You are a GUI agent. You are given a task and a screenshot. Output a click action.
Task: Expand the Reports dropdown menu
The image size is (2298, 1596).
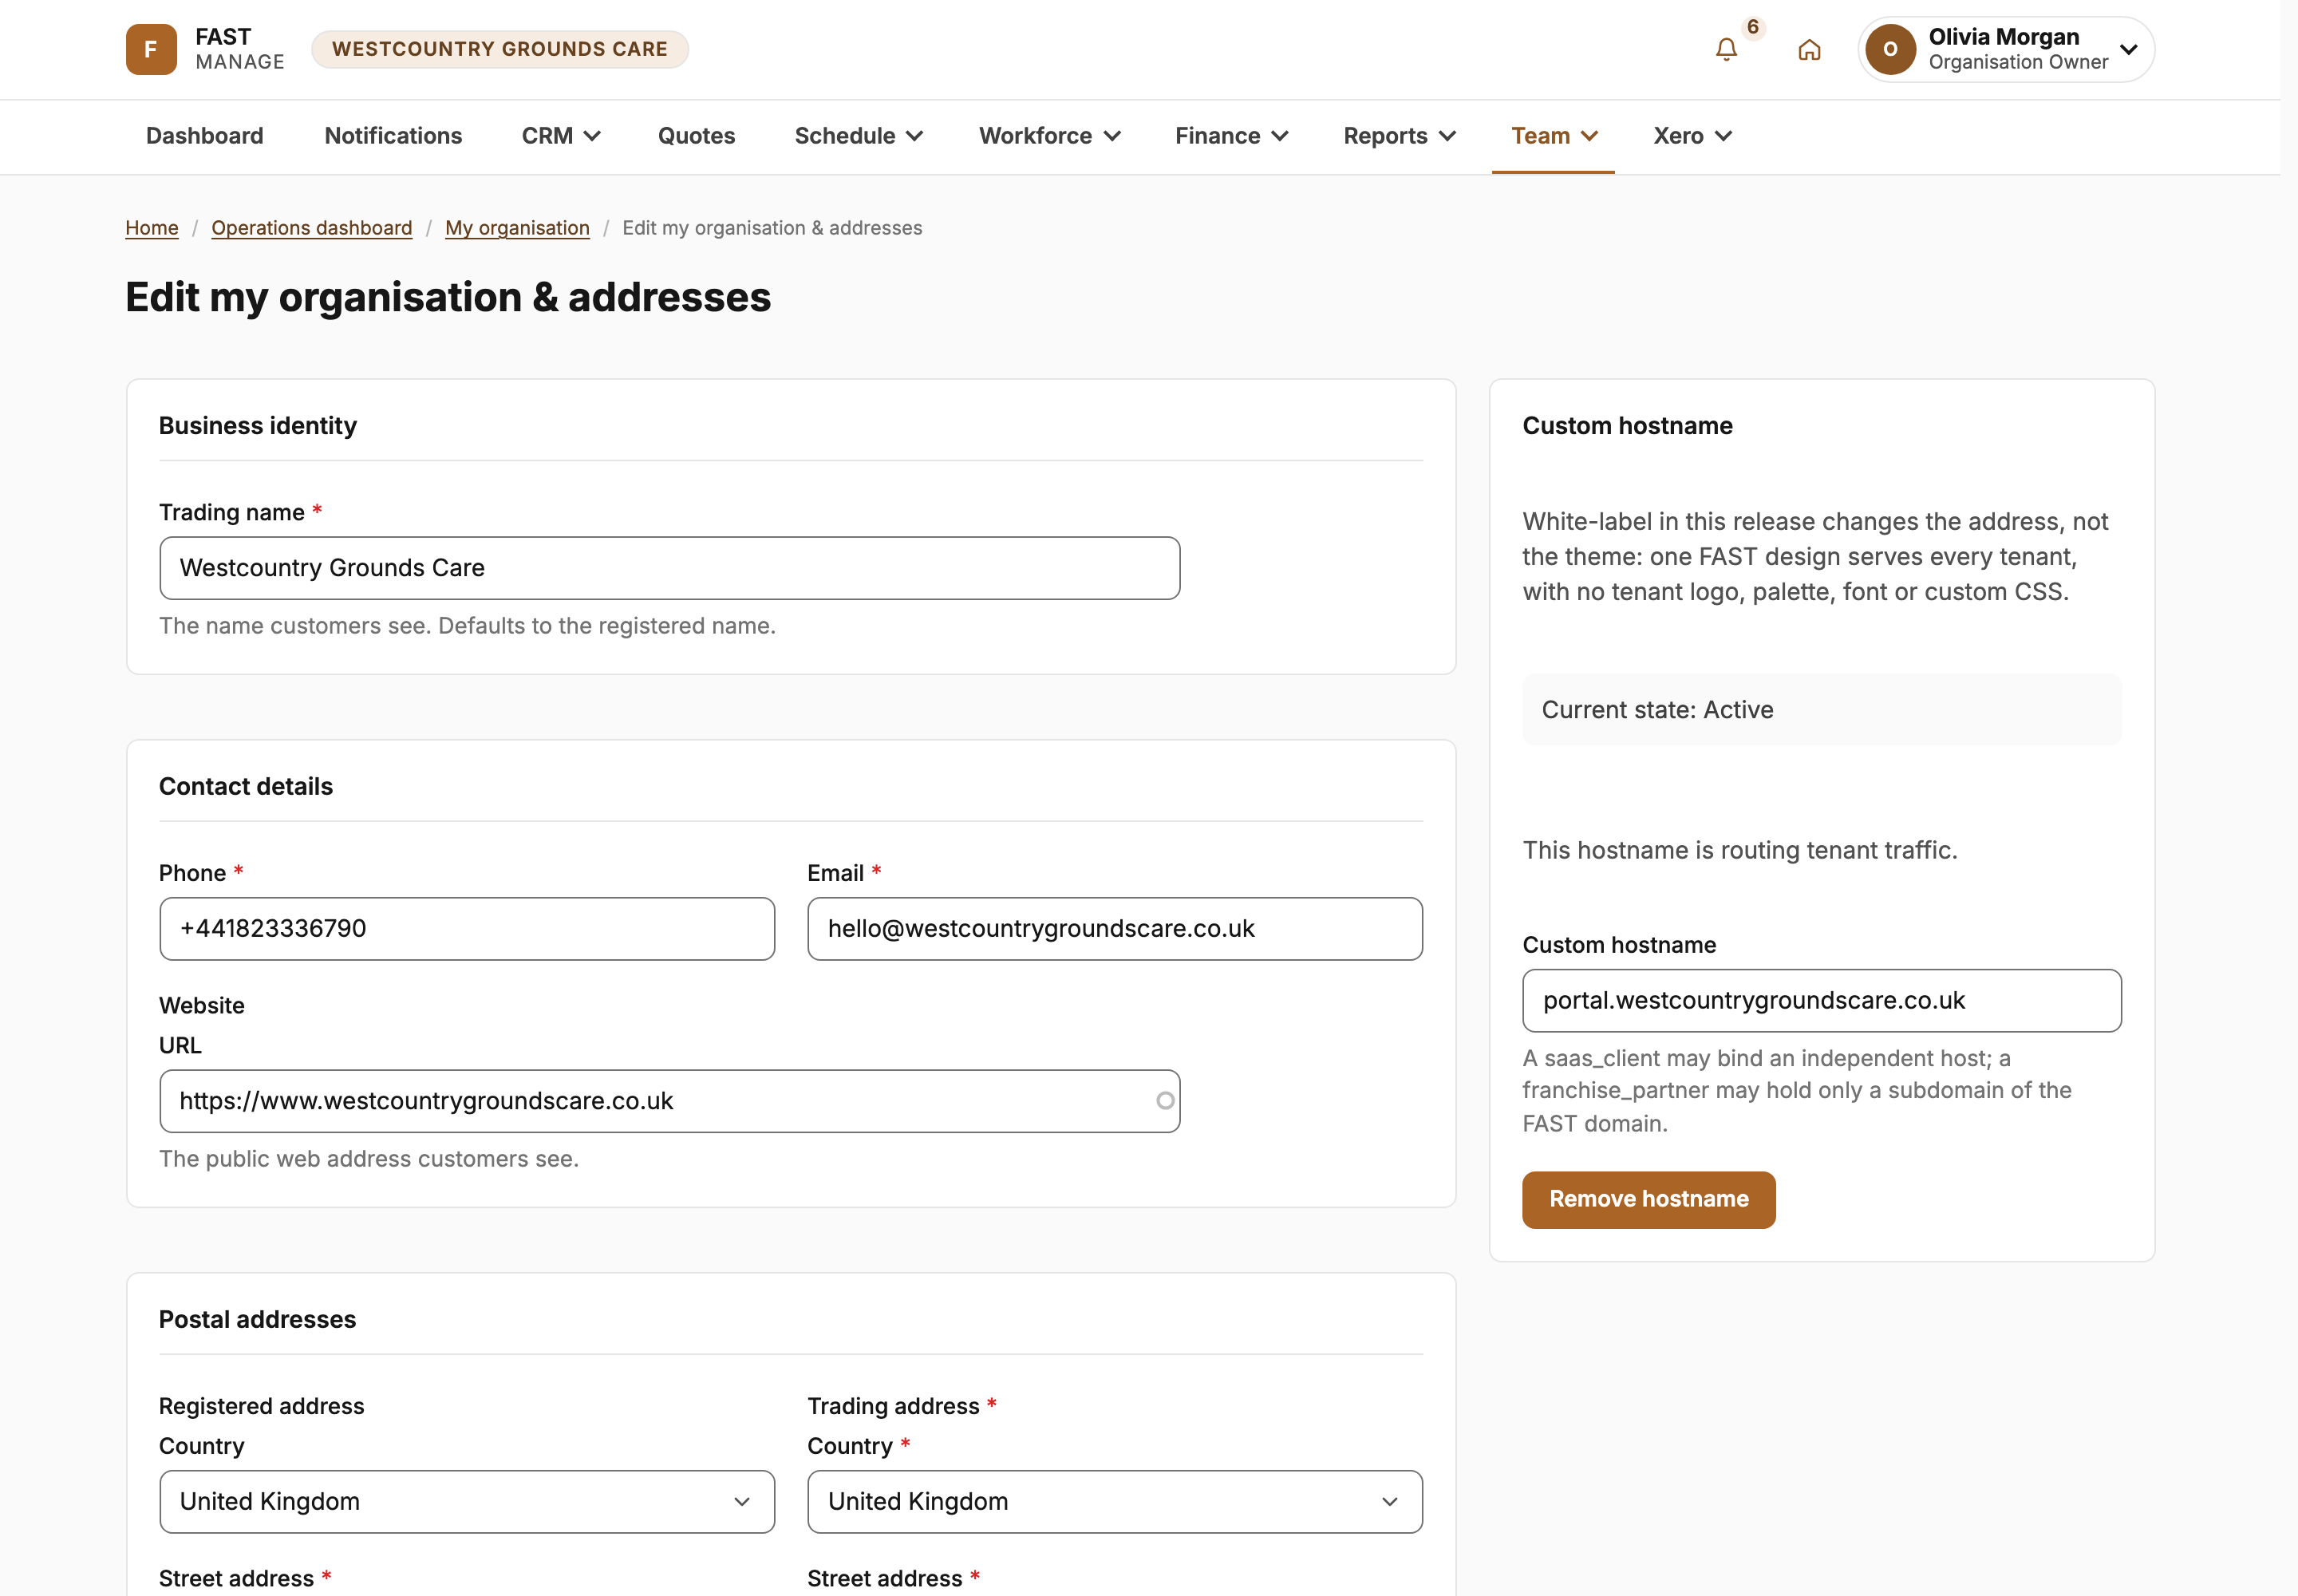point(1399,136)
